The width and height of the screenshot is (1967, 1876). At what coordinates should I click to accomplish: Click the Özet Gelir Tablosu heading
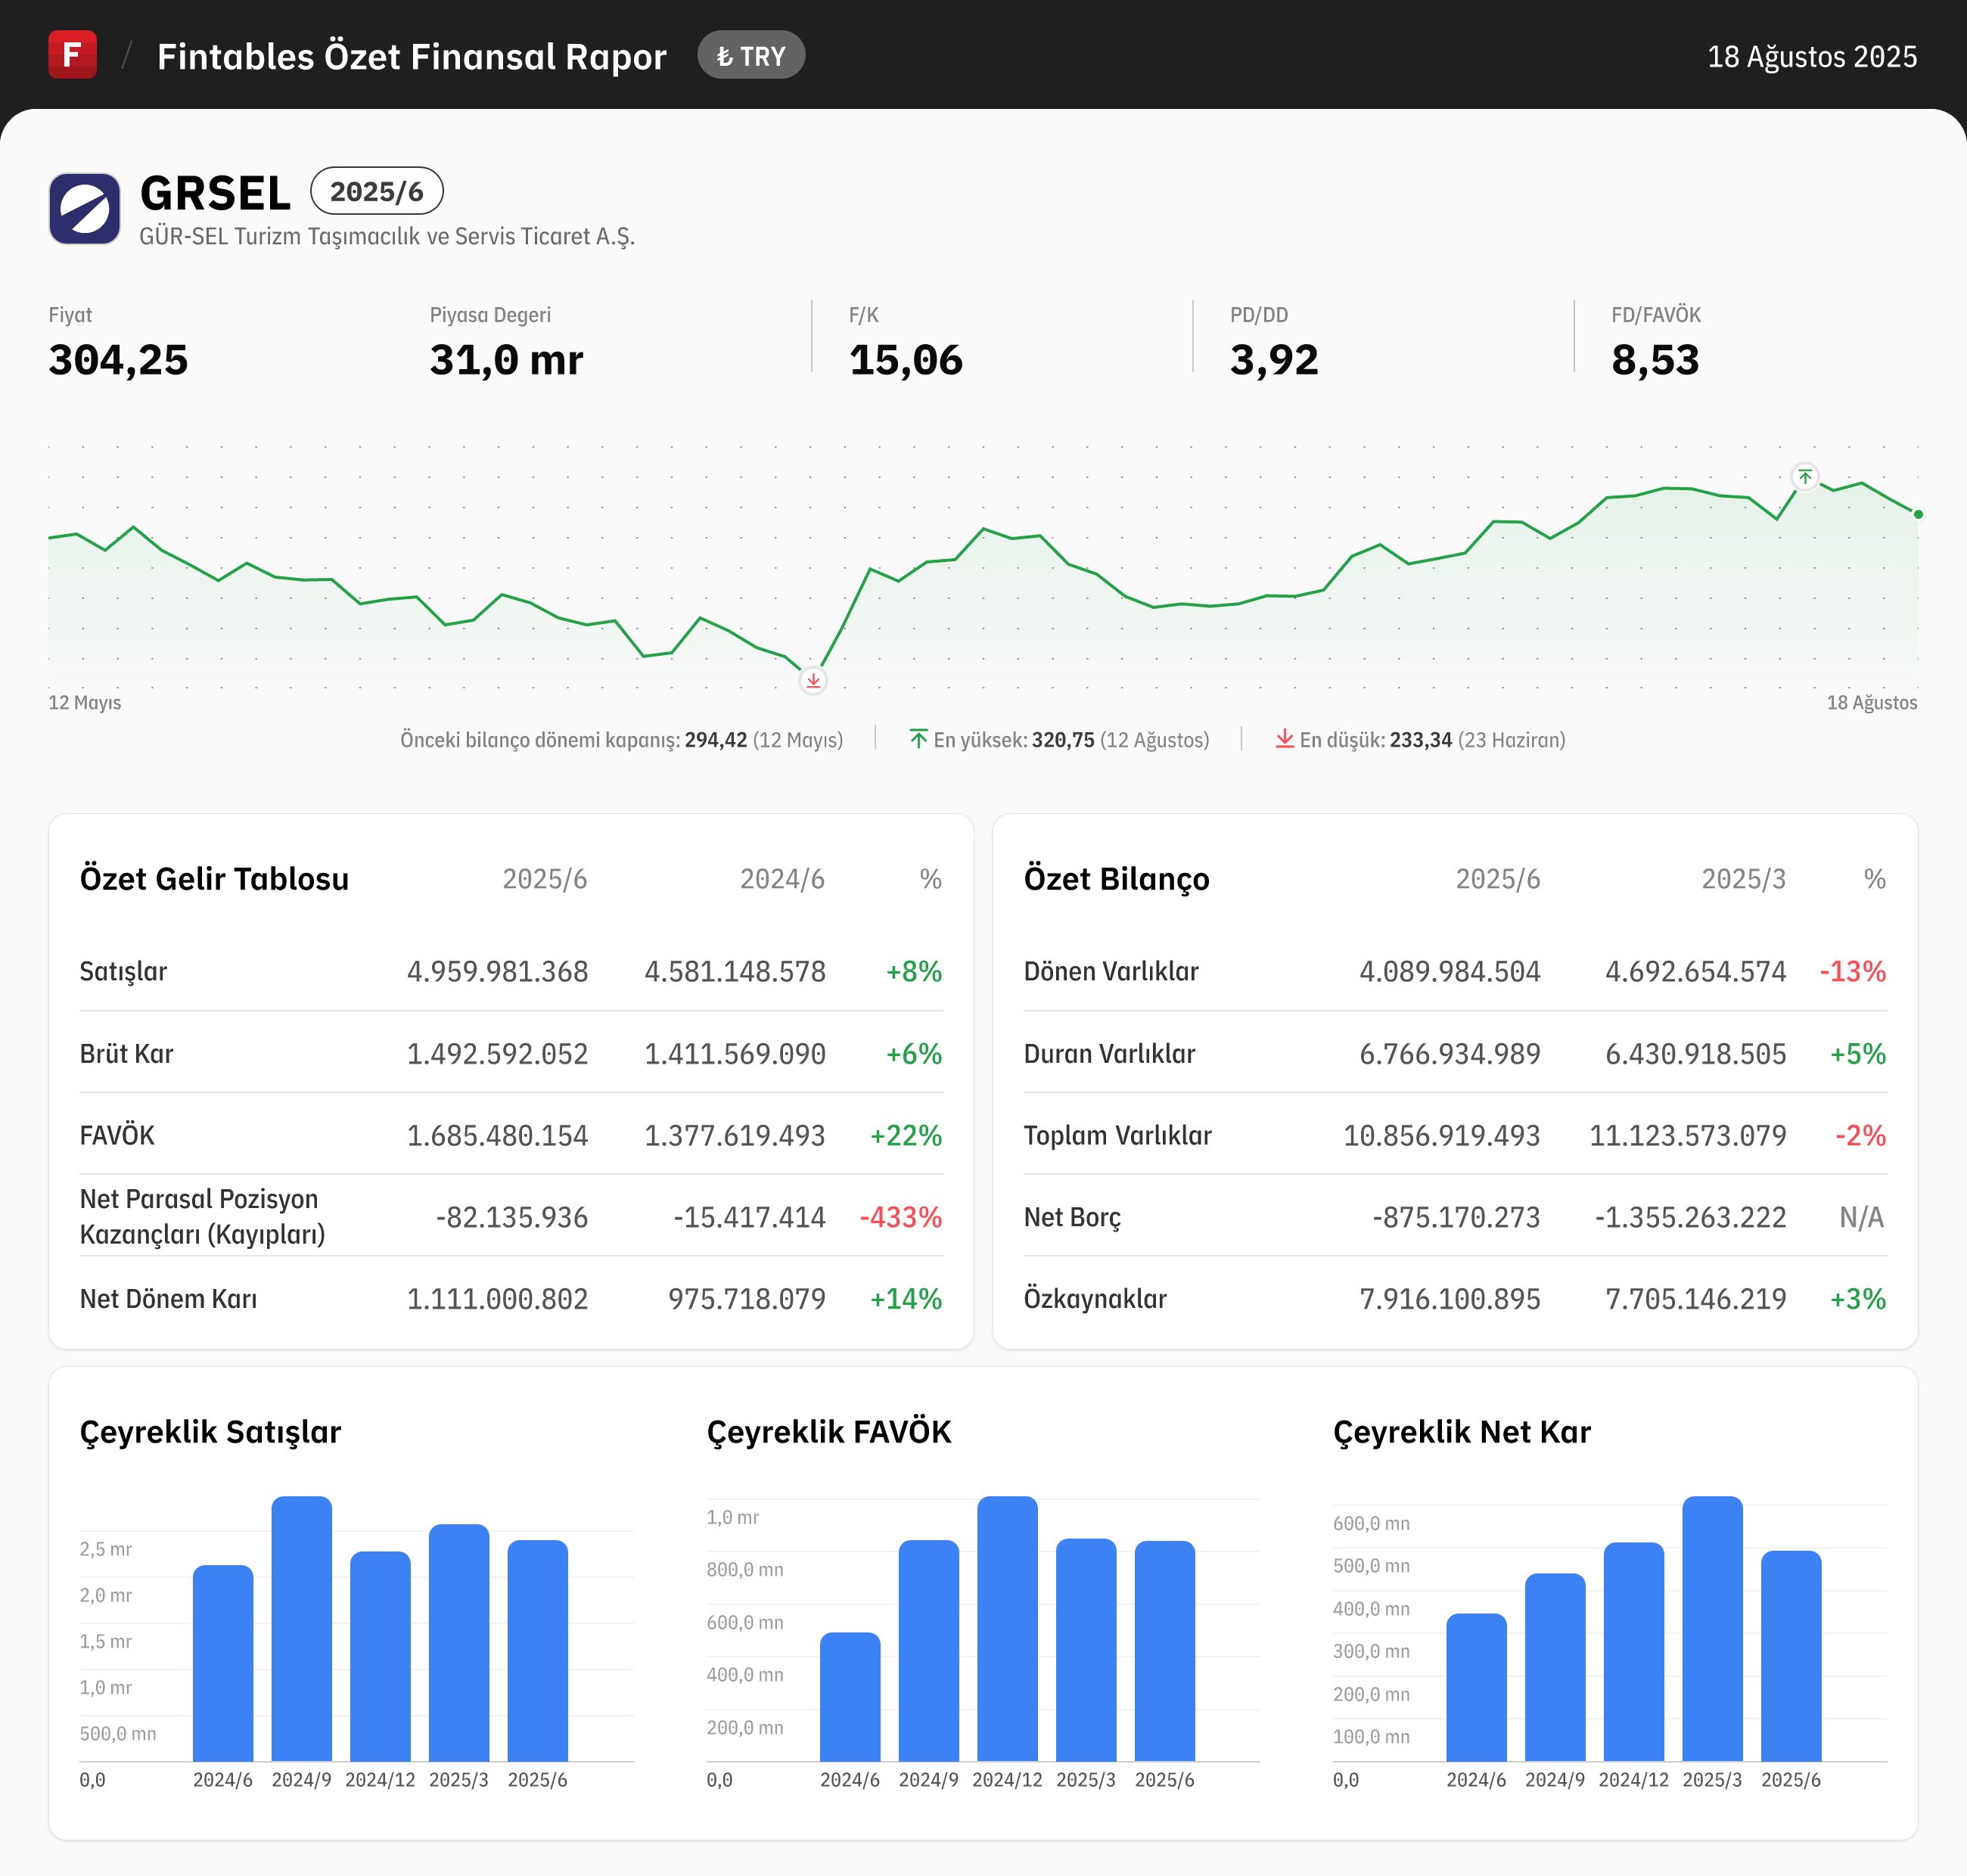pyautogui.click(x=214, y=879)
